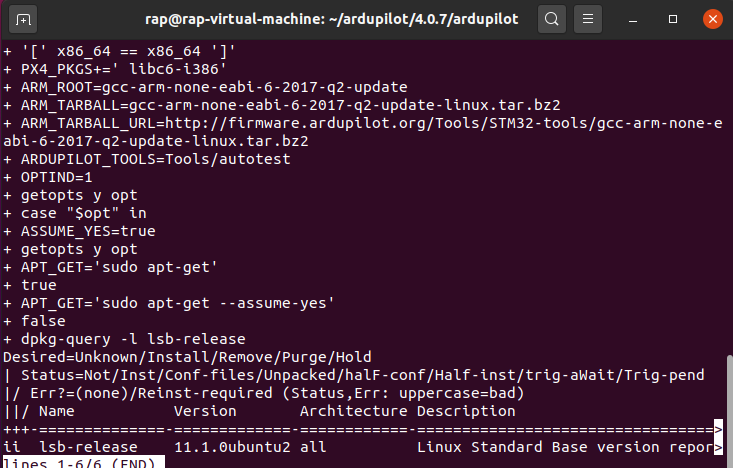Click the firmware.ardupilot.org tarball URL
Screen dimensions: 733x468
363,132
